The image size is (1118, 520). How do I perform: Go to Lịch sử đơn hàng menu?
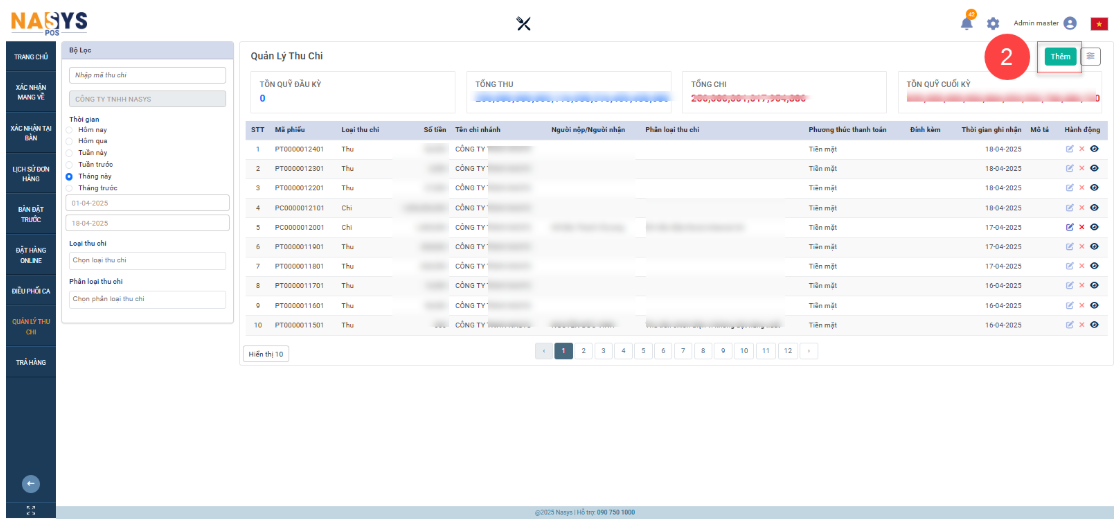pyautogui.click(x=30, y=173)
